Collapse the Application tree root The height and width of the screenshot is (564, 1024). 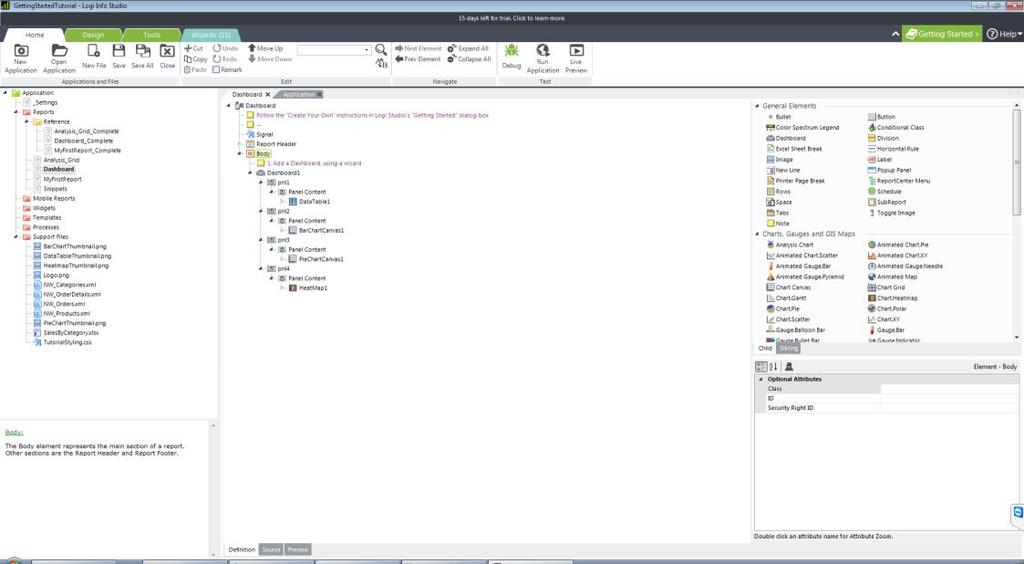5,93
